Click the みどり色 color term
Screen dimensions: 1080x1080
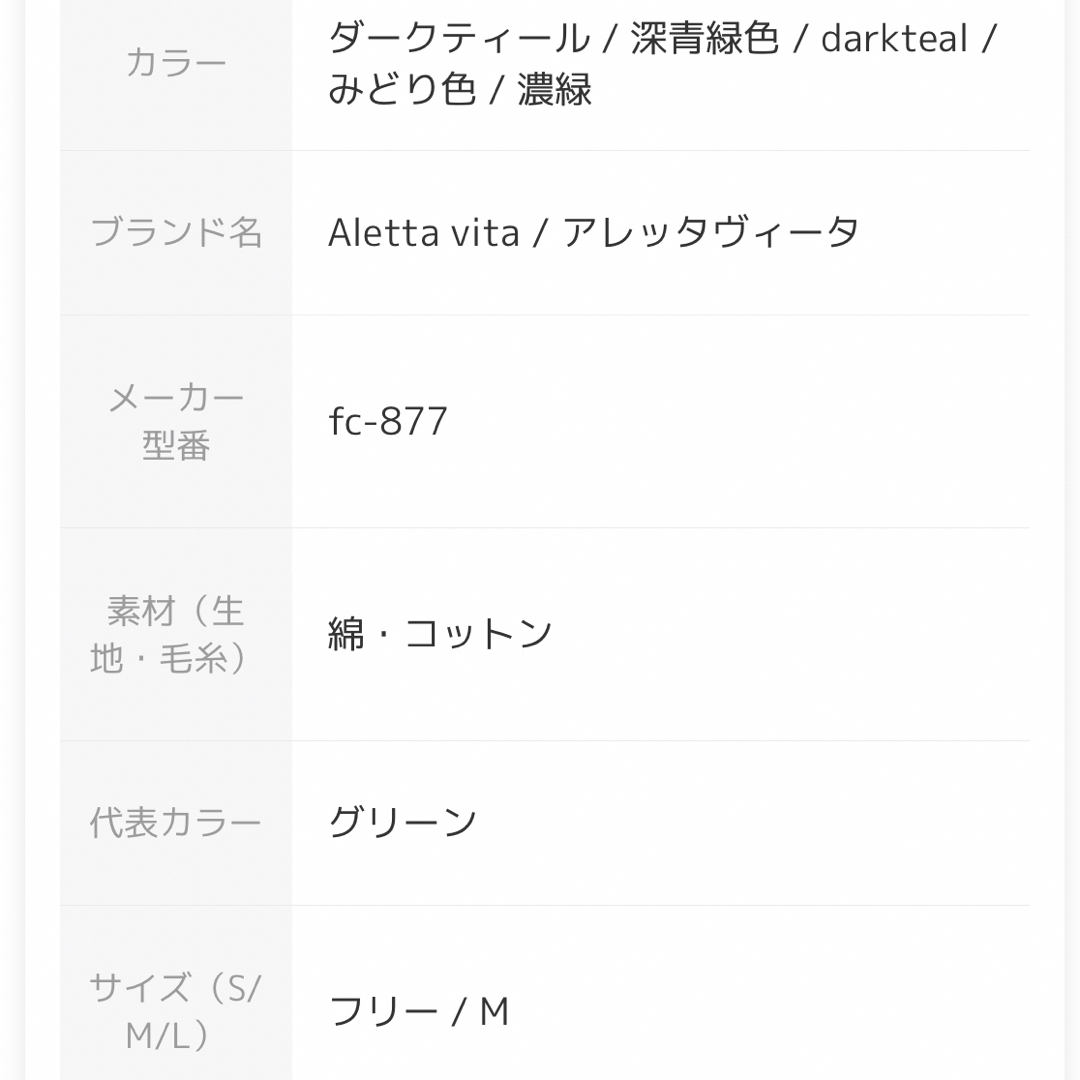tap(402, 90)
